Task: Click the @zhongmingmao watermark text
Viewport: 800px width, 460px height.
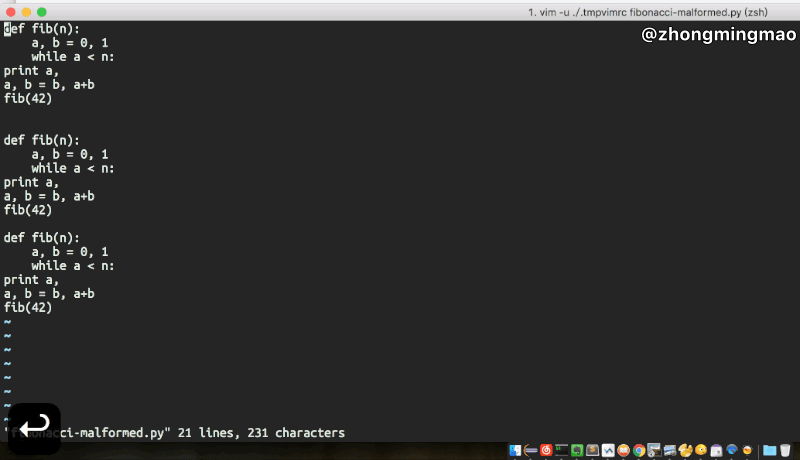Action: point(717,36)
